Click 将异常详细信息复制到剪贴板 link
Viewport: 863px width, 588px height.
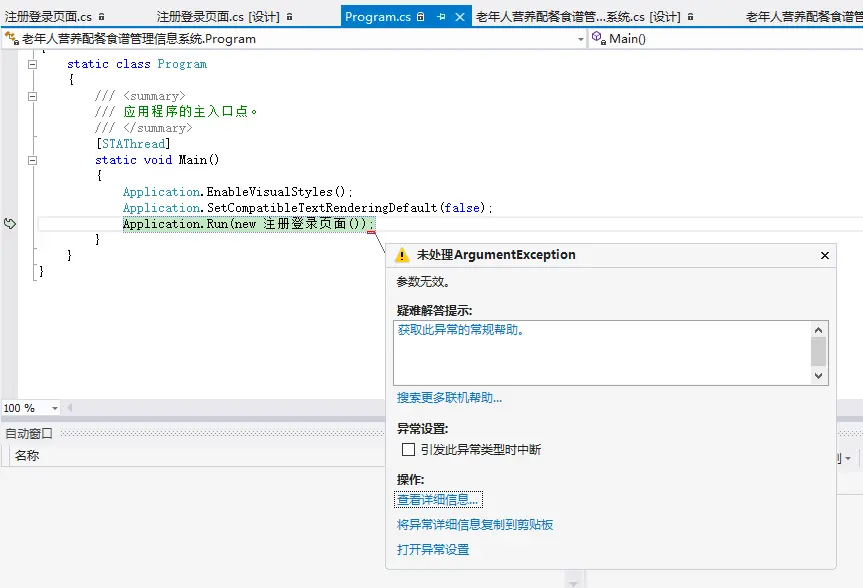click(475, 525)
